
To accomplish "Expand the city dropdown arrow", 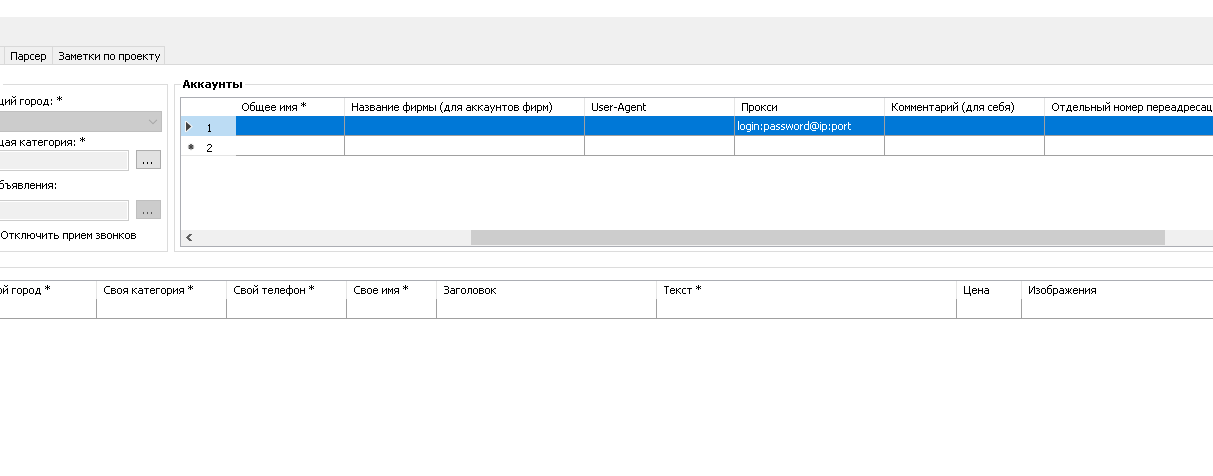I will [x=152, y=122].
